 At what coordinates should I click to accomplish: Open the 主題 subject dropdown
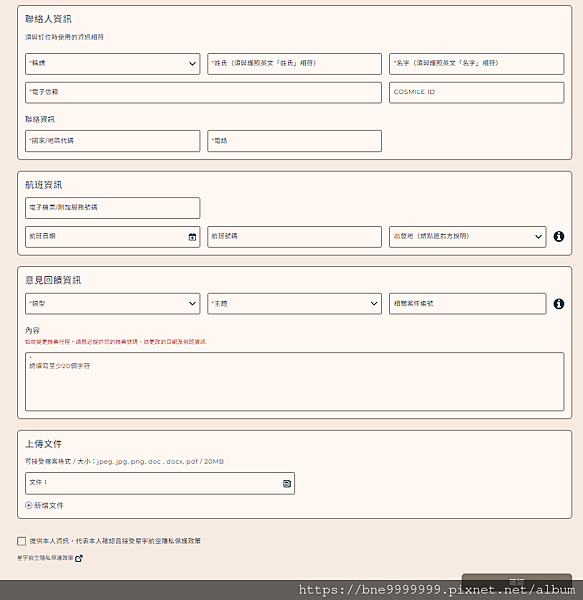click(x=294, y=304)
